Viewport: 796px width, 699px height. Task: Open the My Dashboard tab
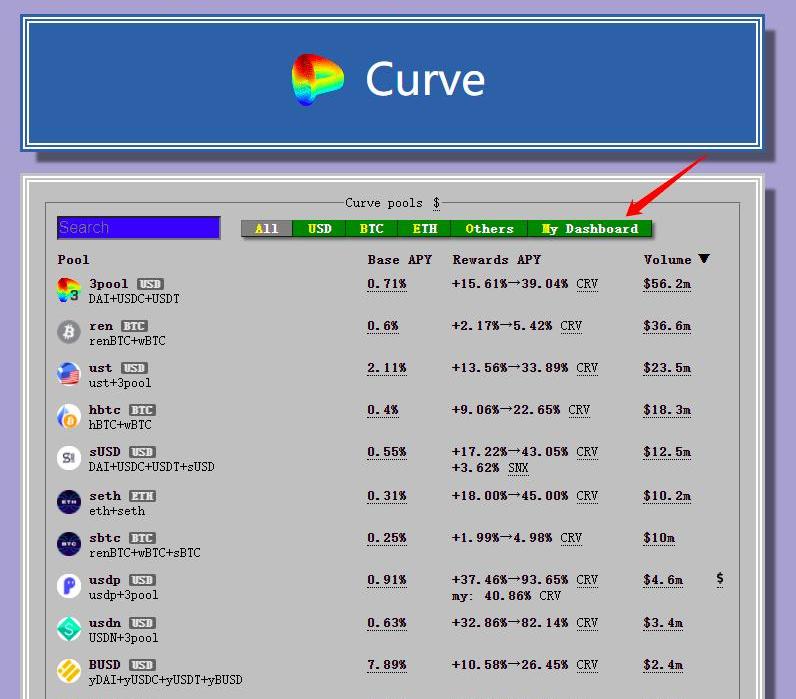point(589,229)
